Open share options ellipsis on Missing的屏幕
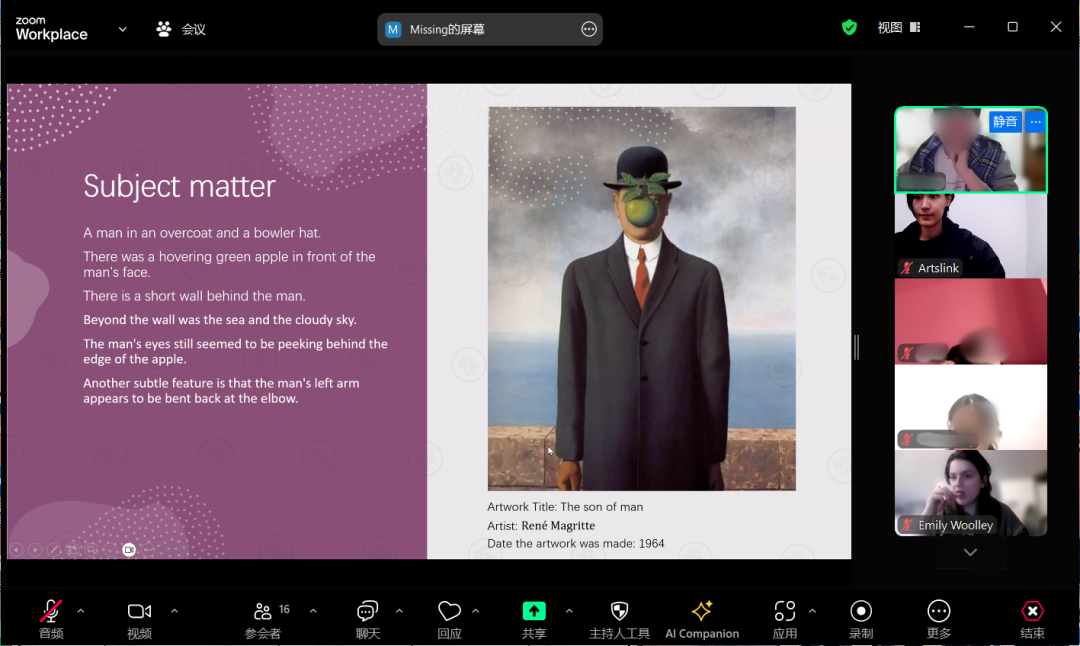1080x646 pixels. (589, 30)
